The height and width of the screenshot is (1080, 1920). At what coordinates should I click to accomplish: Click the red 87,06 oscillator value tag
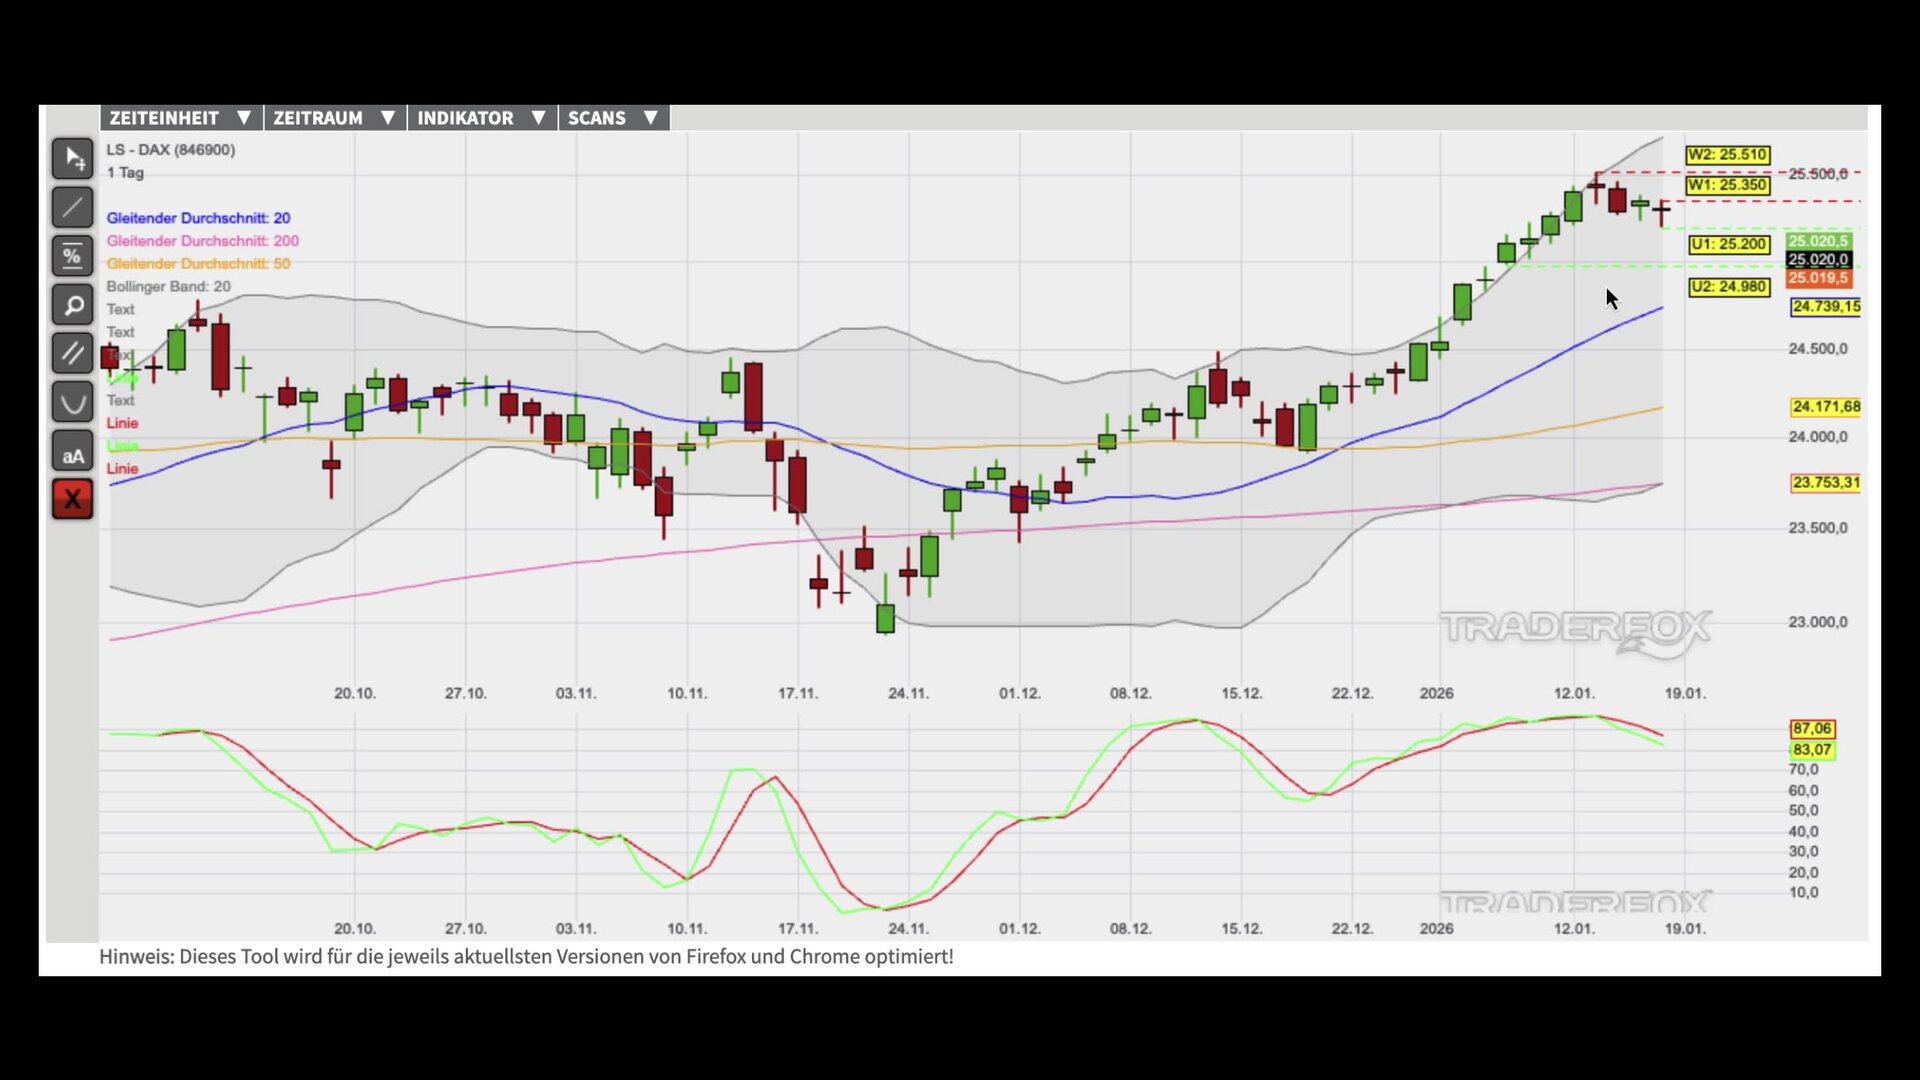point(1811,729)
